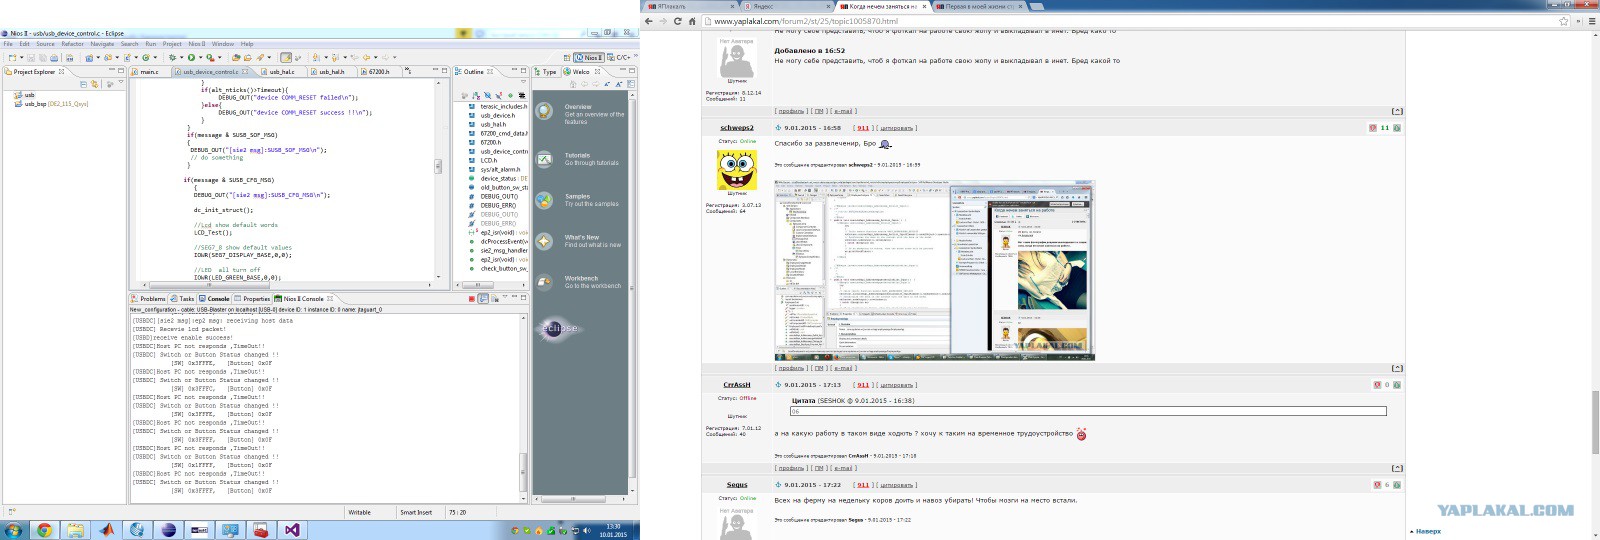Select the usb project in Project Explorer
1600x540 pixels.
[25, 95]
